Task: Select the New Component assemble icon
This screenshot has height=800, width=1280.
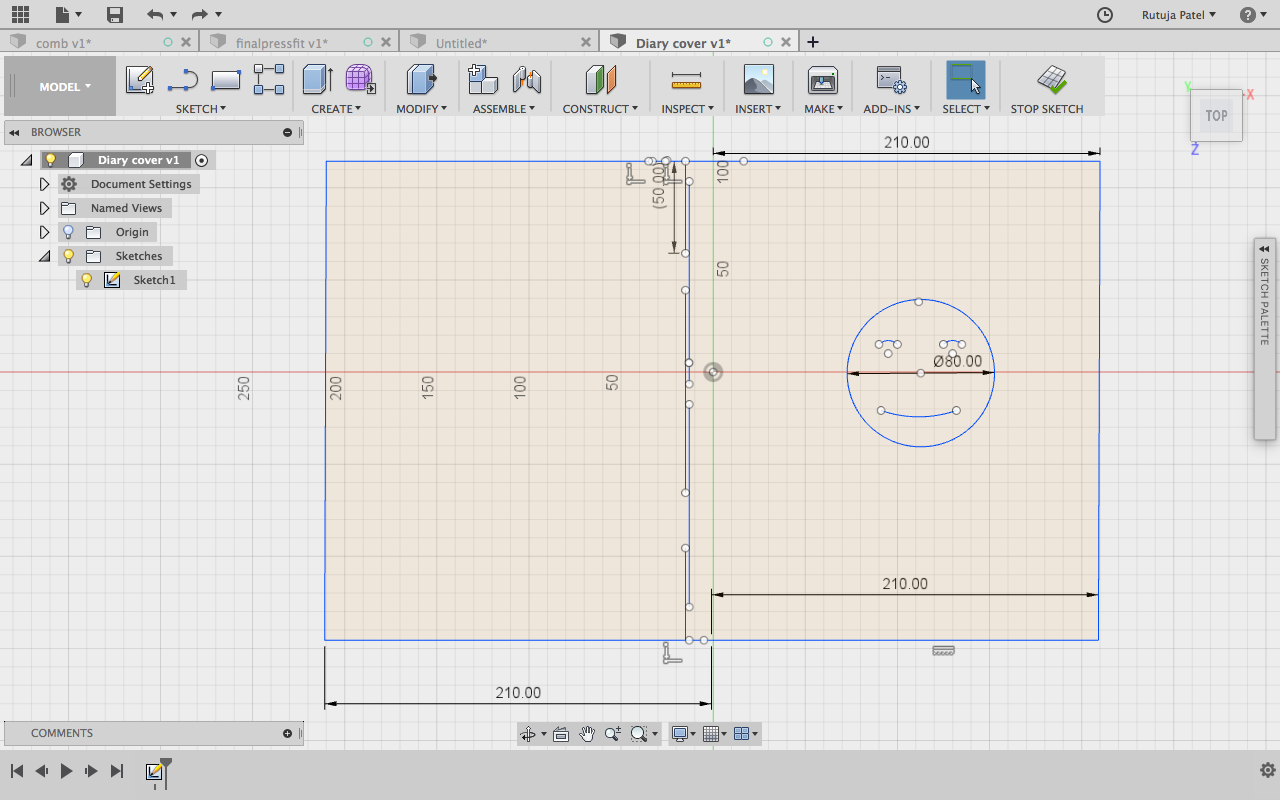Action: 483,80
